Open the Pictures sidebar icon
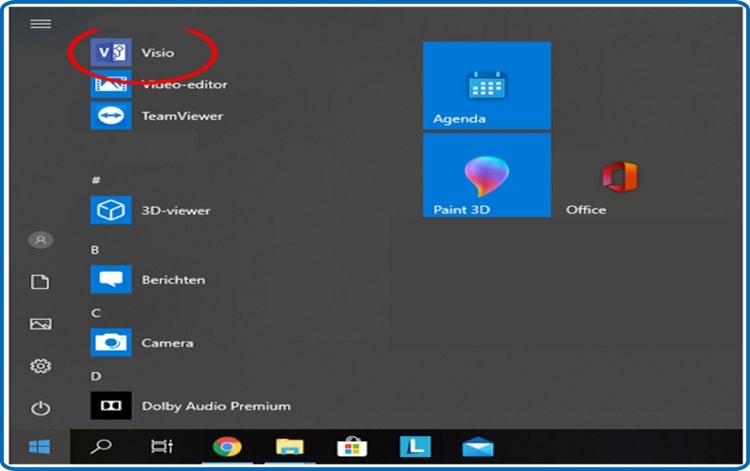Screen dimensions: 750x471 [41, 324]
